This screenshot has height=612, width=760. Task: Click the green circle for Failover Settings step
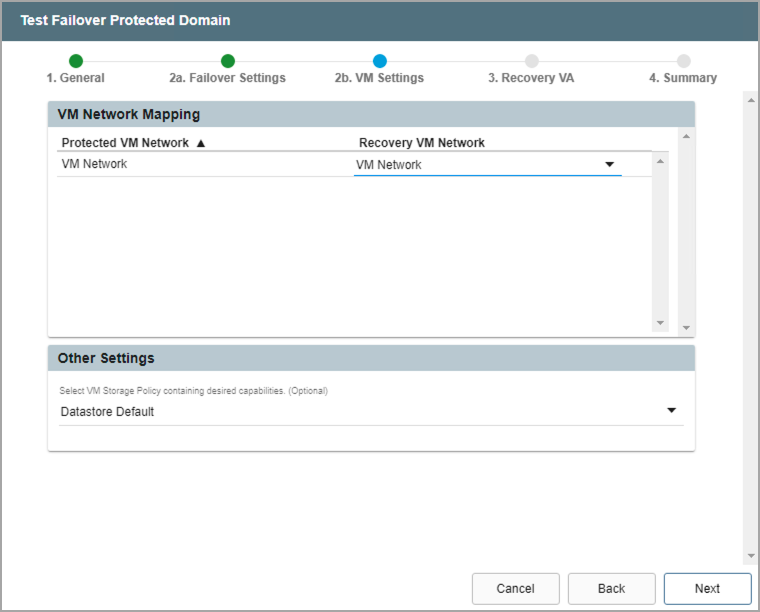228,61
